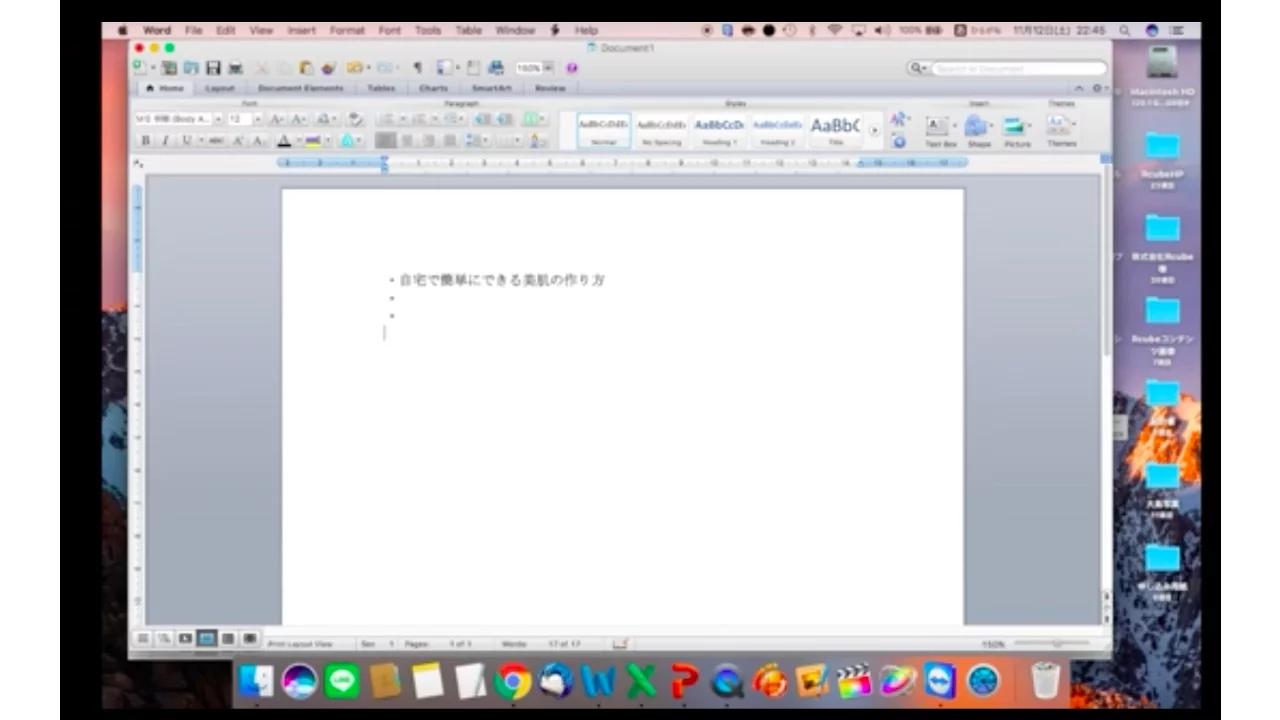Click the Open folder icon in toolbar
The image size is (1280, 720).
(191, 68)
